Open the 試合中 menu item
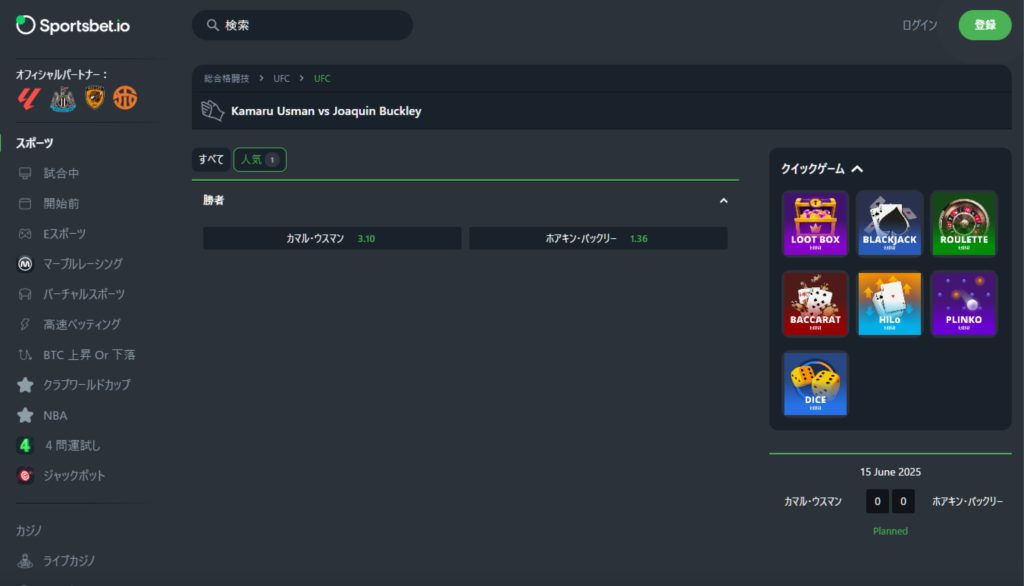1024x586 pixels. pos(61,173)
